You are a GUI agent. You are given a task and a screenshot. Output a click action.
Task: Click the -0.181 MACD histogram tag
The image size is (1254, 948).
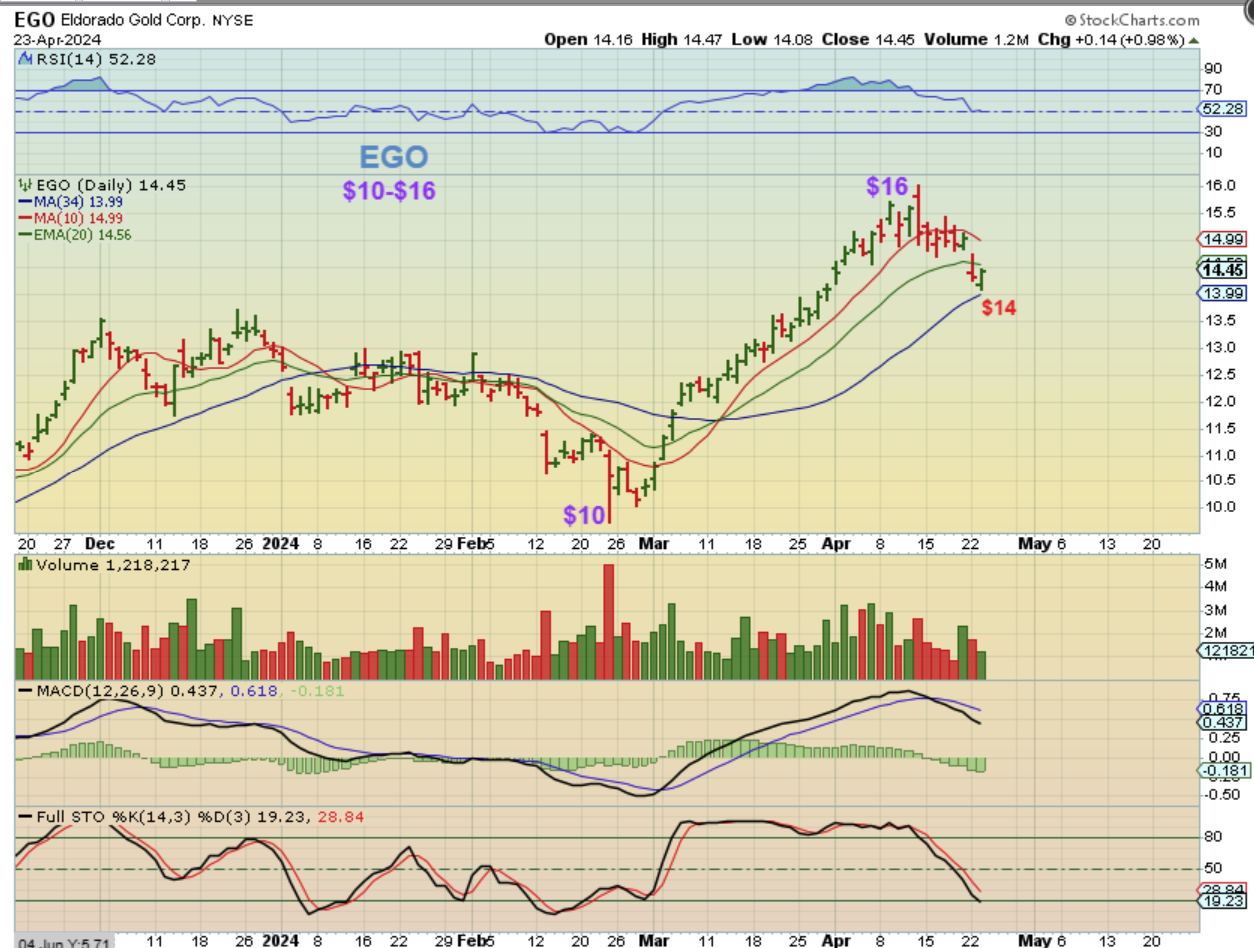click(x=1222, y=769)
